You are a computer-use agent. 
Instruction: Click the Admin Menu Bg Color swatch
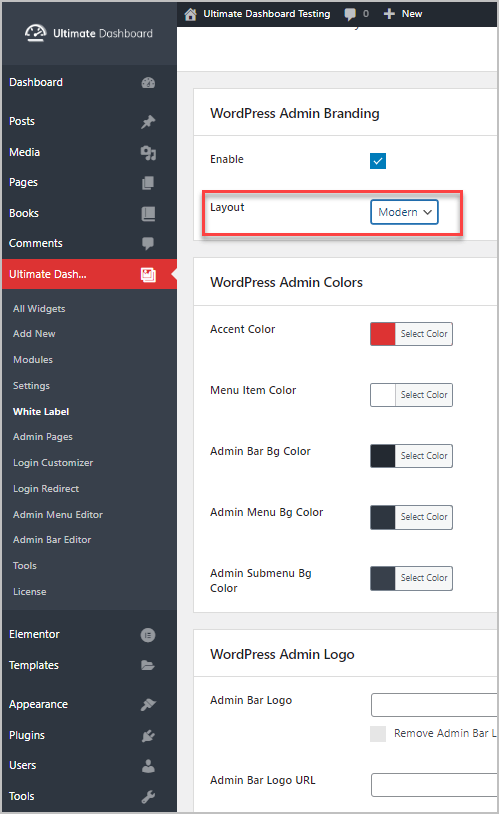[x=383, y=517]
